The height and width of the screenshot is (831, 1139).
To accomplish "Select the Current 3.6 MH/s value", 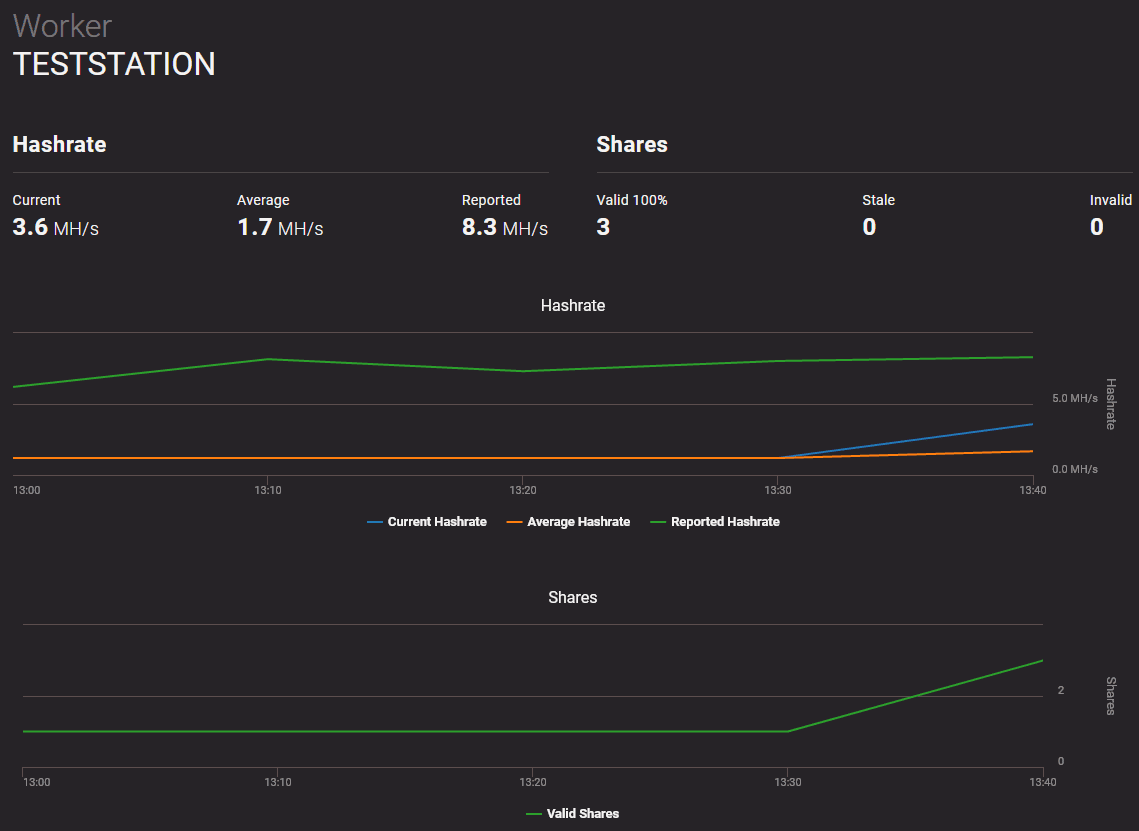I will pyautogui.click(x=55, y=227).
